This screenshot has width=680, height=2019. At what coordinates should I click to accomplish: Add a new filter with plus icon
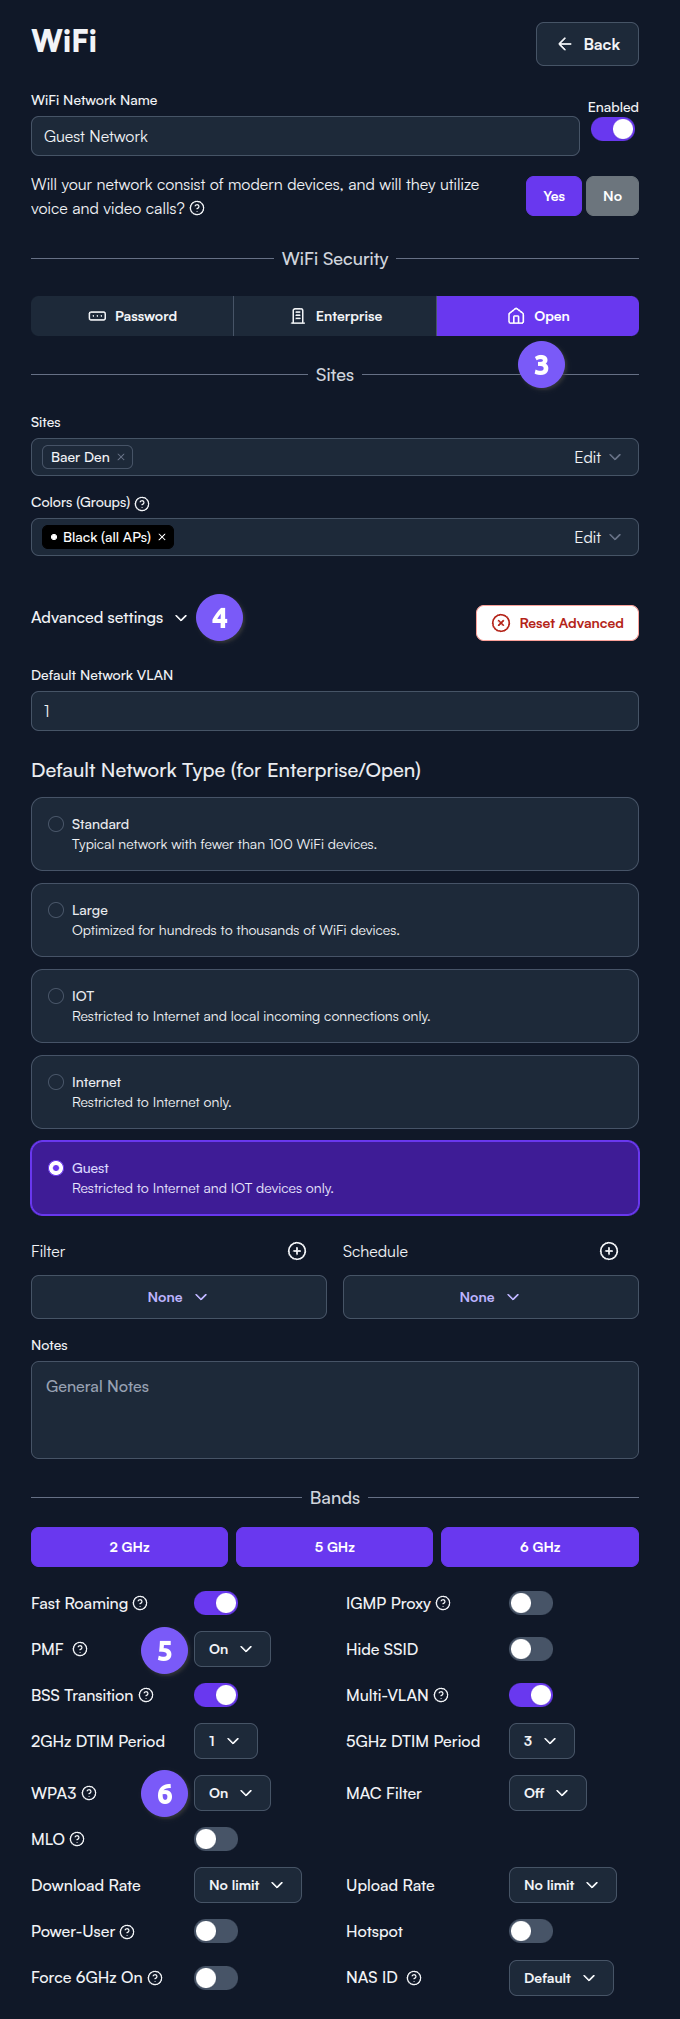tap(297, 1251)
